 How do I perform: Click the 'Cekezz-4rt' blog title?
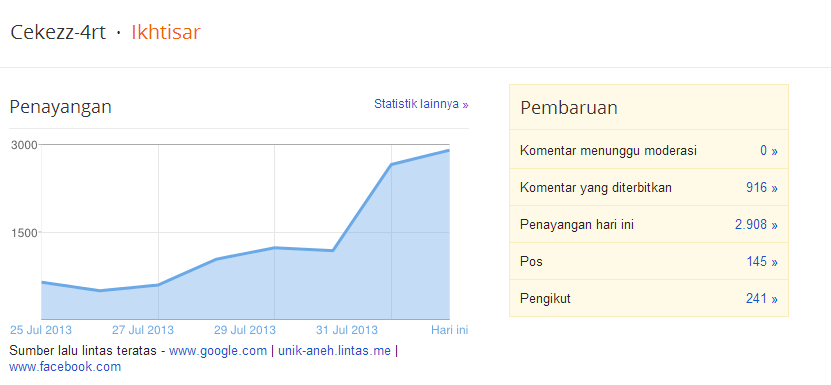click(x=58, y=32)
